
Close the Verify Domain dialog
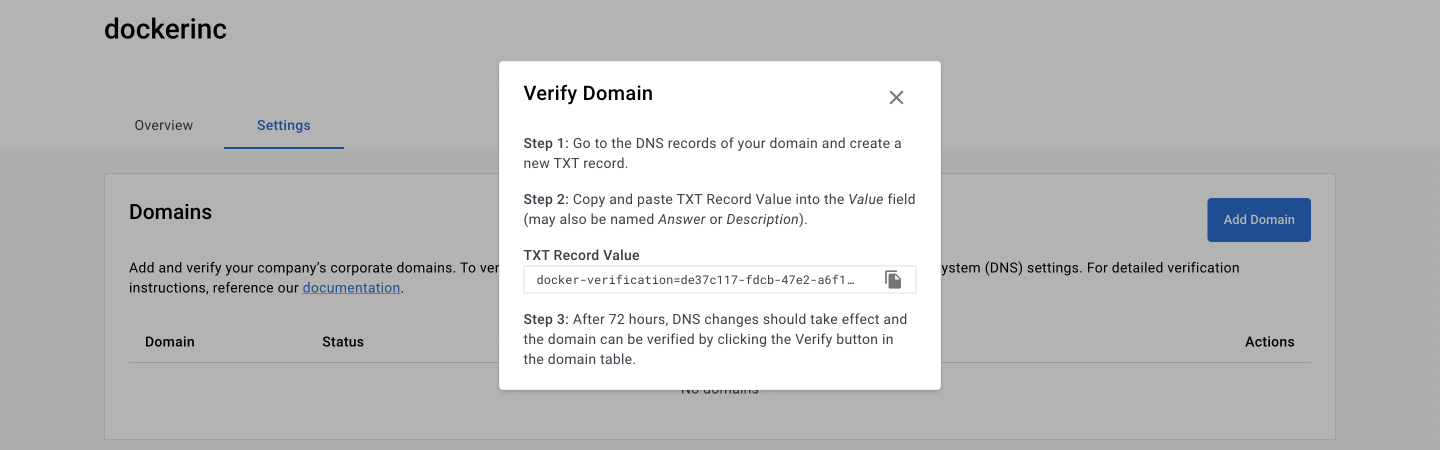[896, 97]
